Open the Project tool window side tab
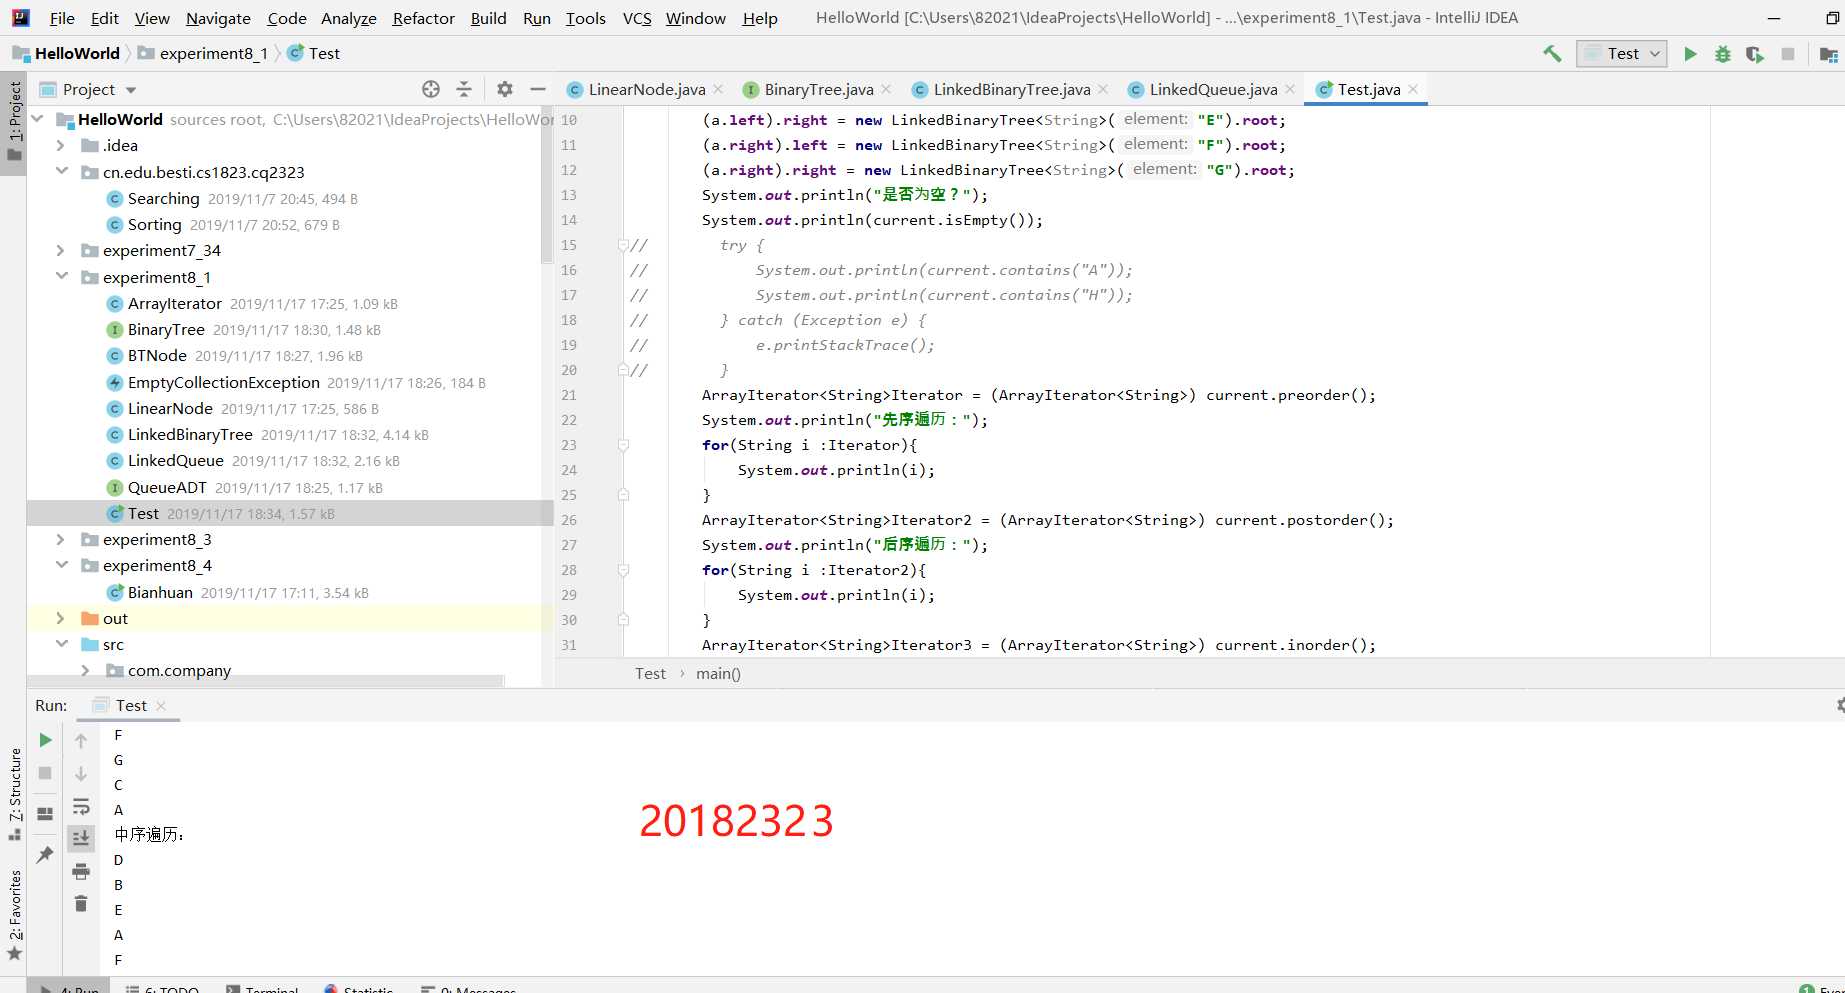The height and width of the screenshot is (993, 1845). tap(14, 121)
